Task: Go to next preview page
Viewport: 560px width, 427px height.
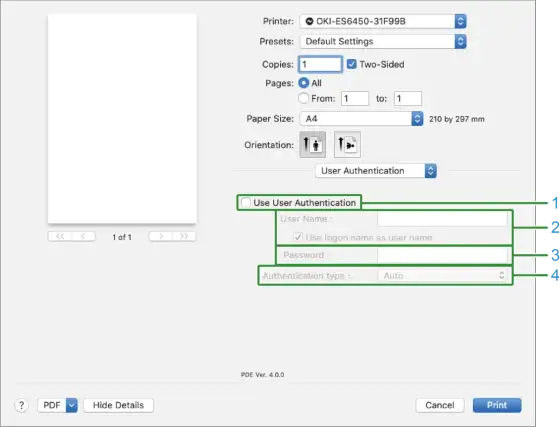Action: pyautogui.click(x=161, y=236)
